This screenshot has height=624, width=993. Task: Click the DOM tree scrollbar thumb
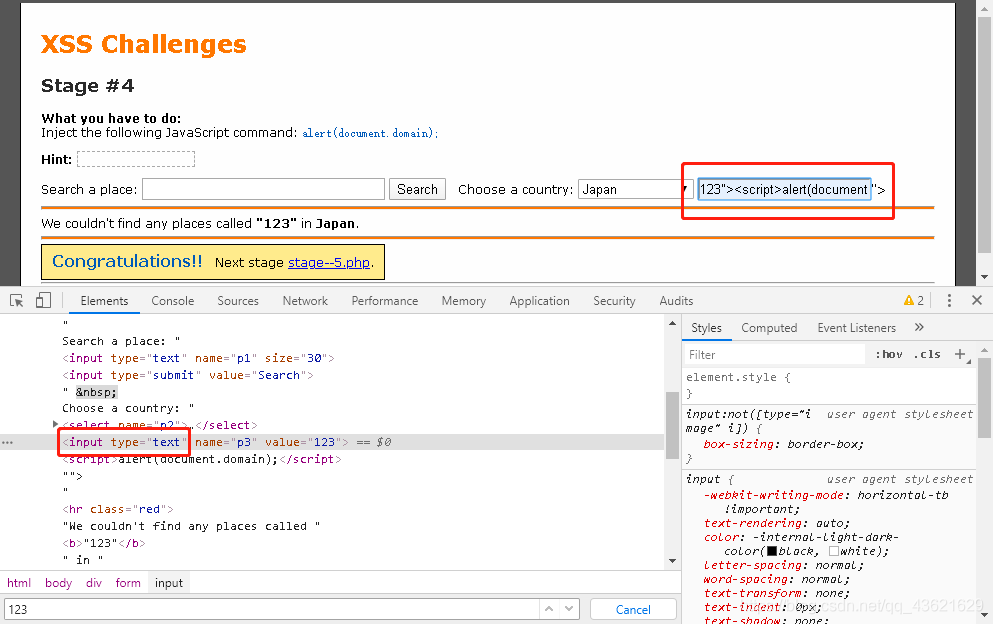point(672,425)
